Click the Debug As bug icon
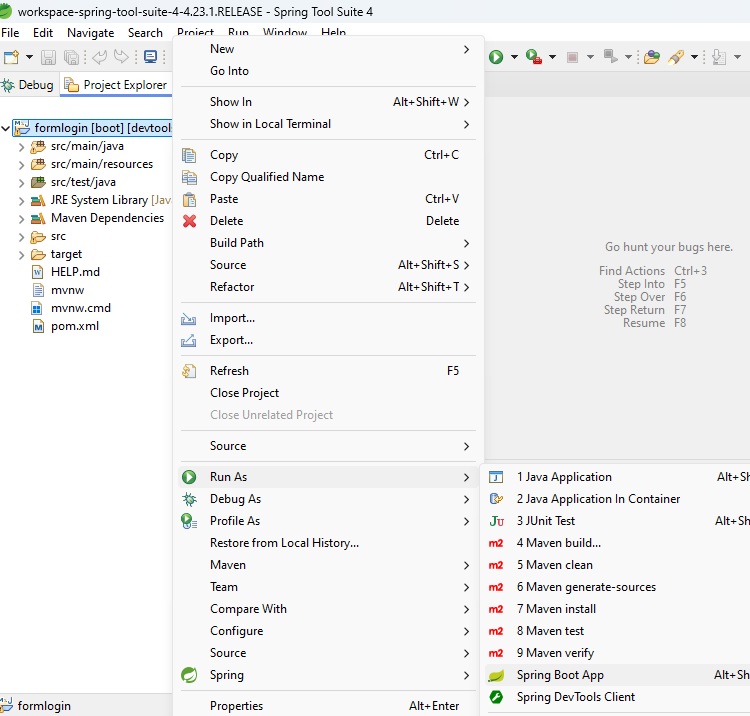The image size is (750, 716). [189, 499]
